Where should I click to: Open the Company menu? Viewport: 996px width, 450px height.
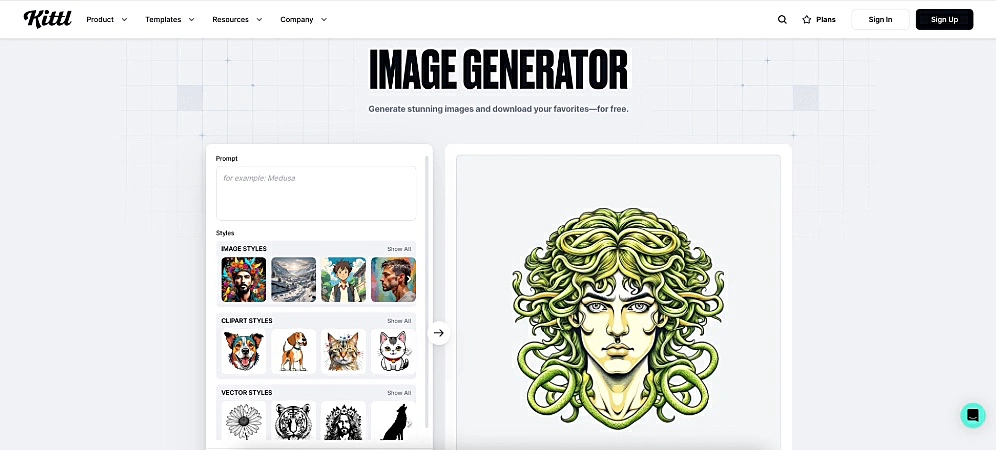click(304, 20)
